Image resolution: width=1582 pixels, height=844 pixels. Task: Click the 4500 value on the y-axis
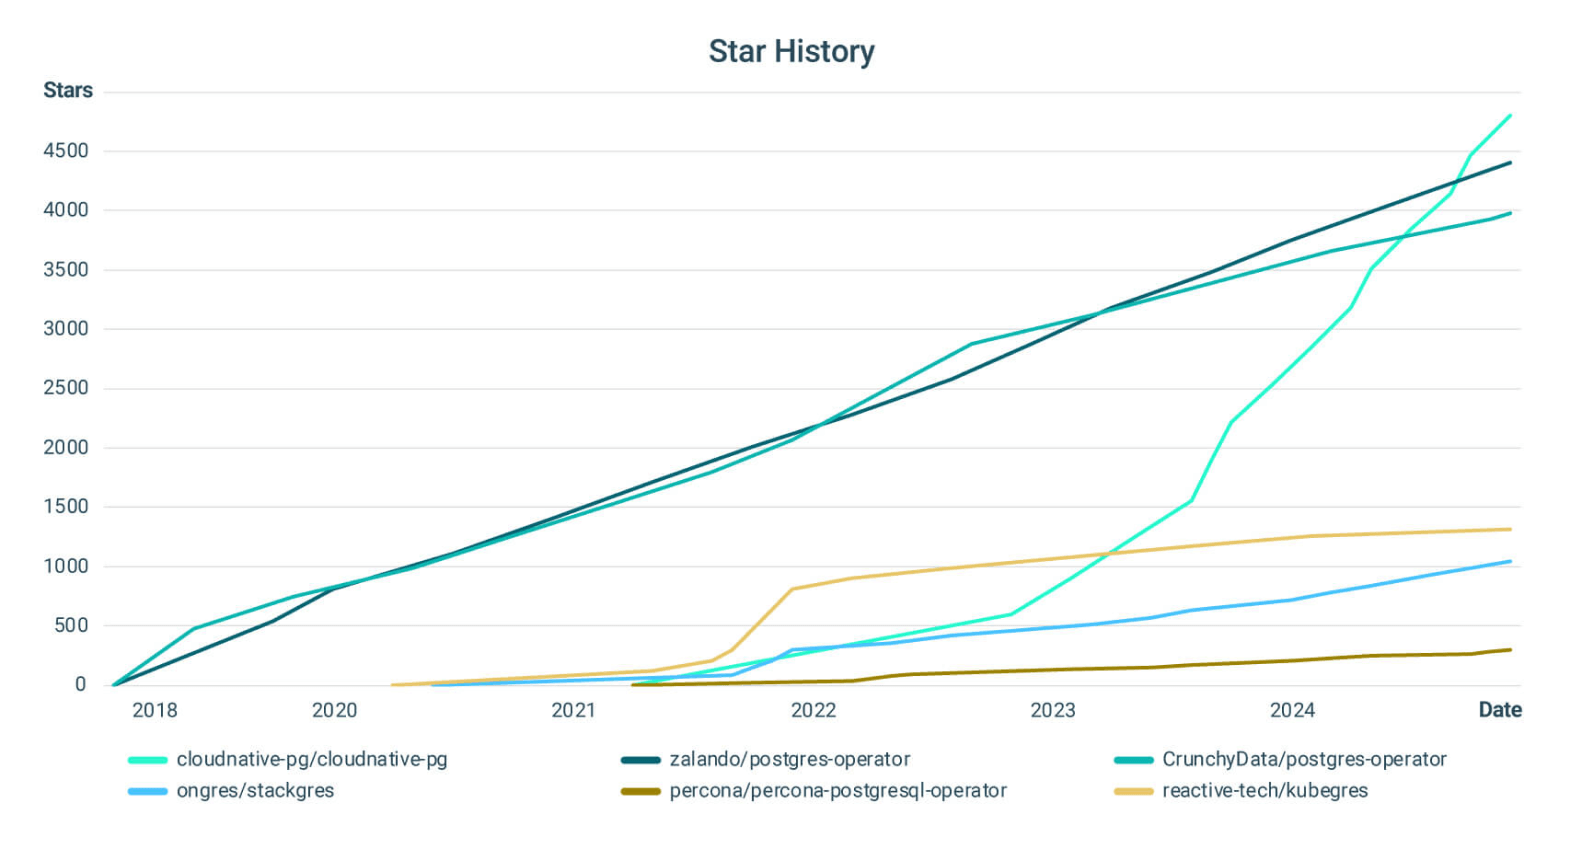point(66,151)
